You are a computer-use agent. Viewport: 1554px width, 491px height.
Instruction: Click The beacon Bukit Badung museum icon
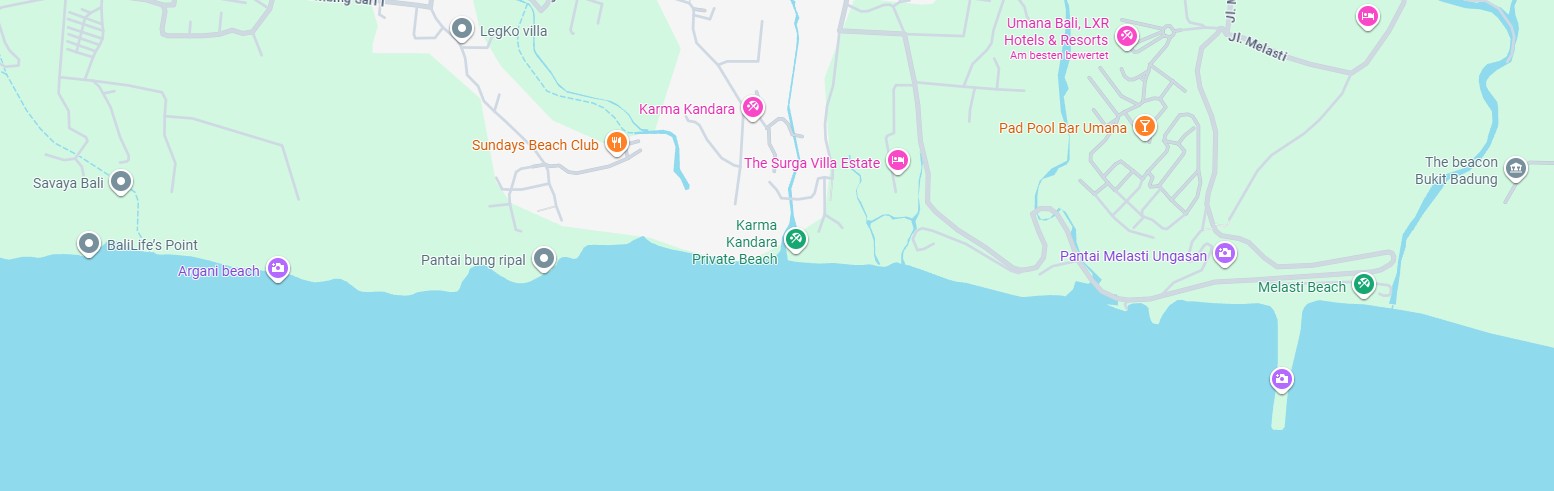coord(1515,169)
